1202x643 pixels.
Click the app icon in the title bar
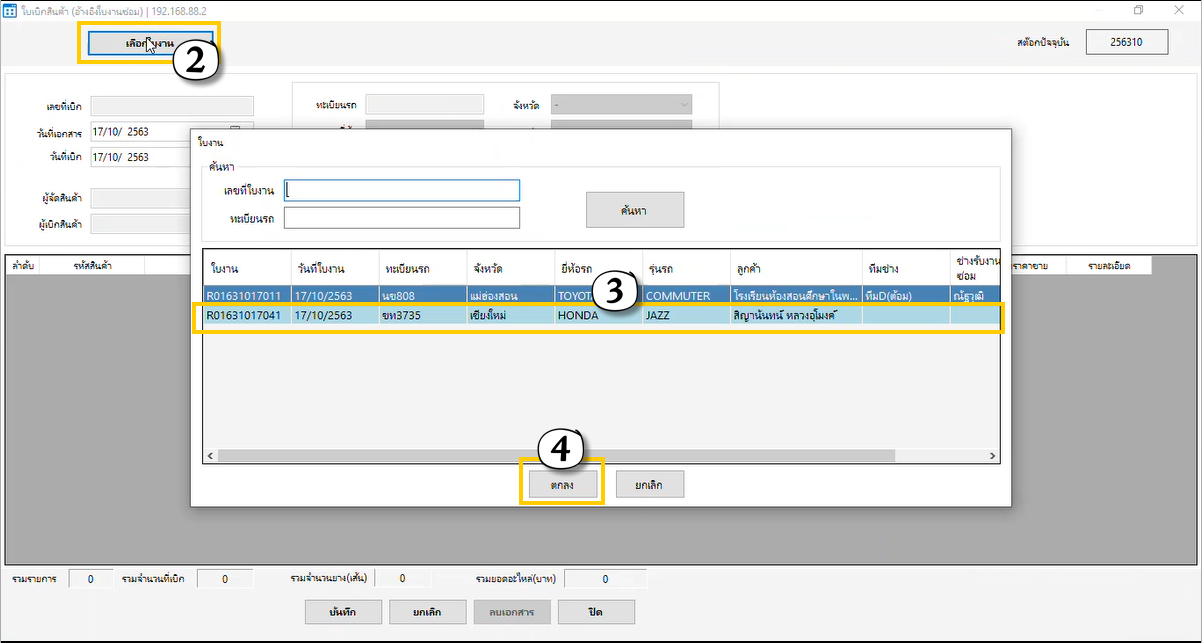11,11
